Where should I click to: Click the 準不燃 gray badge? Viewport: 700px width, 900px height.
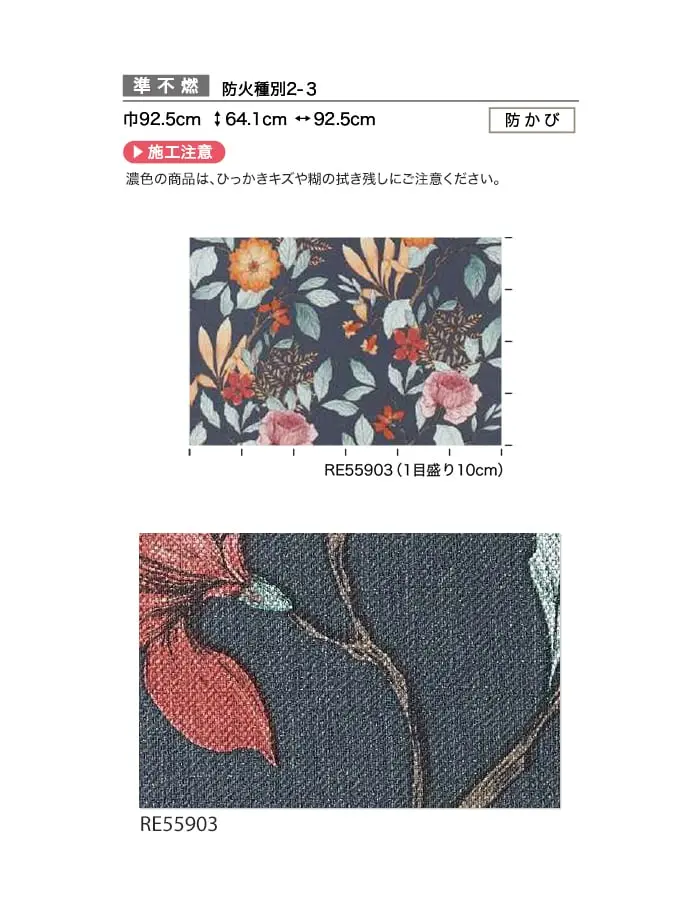pos(166,86)
